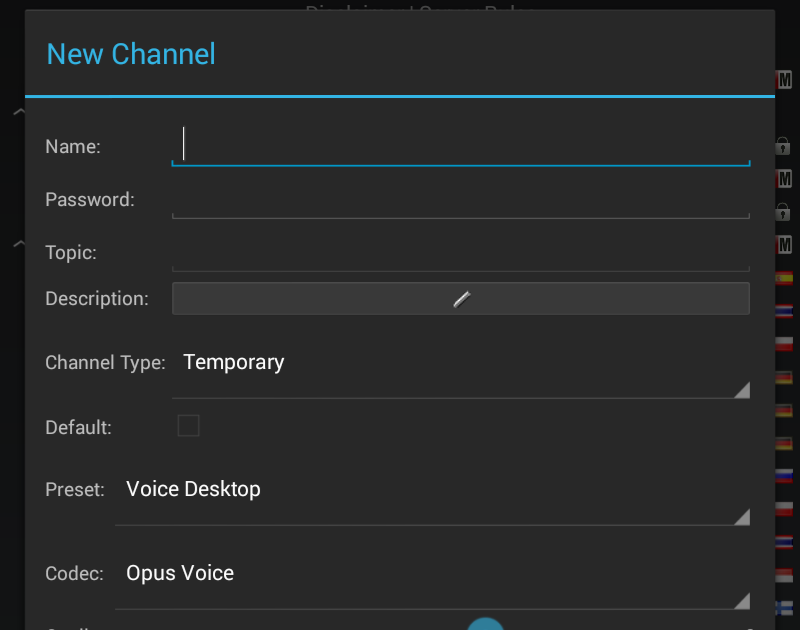Enable the Default channel checkbox

pyautogui.click(x=188, y=426)
